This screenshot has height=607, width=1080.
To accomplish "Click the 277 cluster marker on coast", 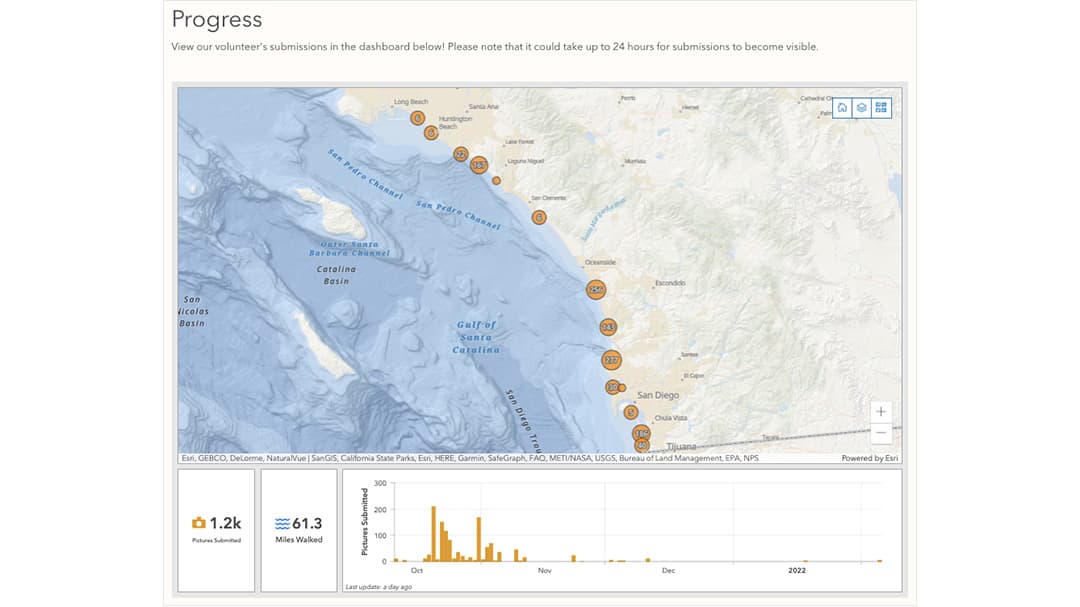I will (612, 360).
